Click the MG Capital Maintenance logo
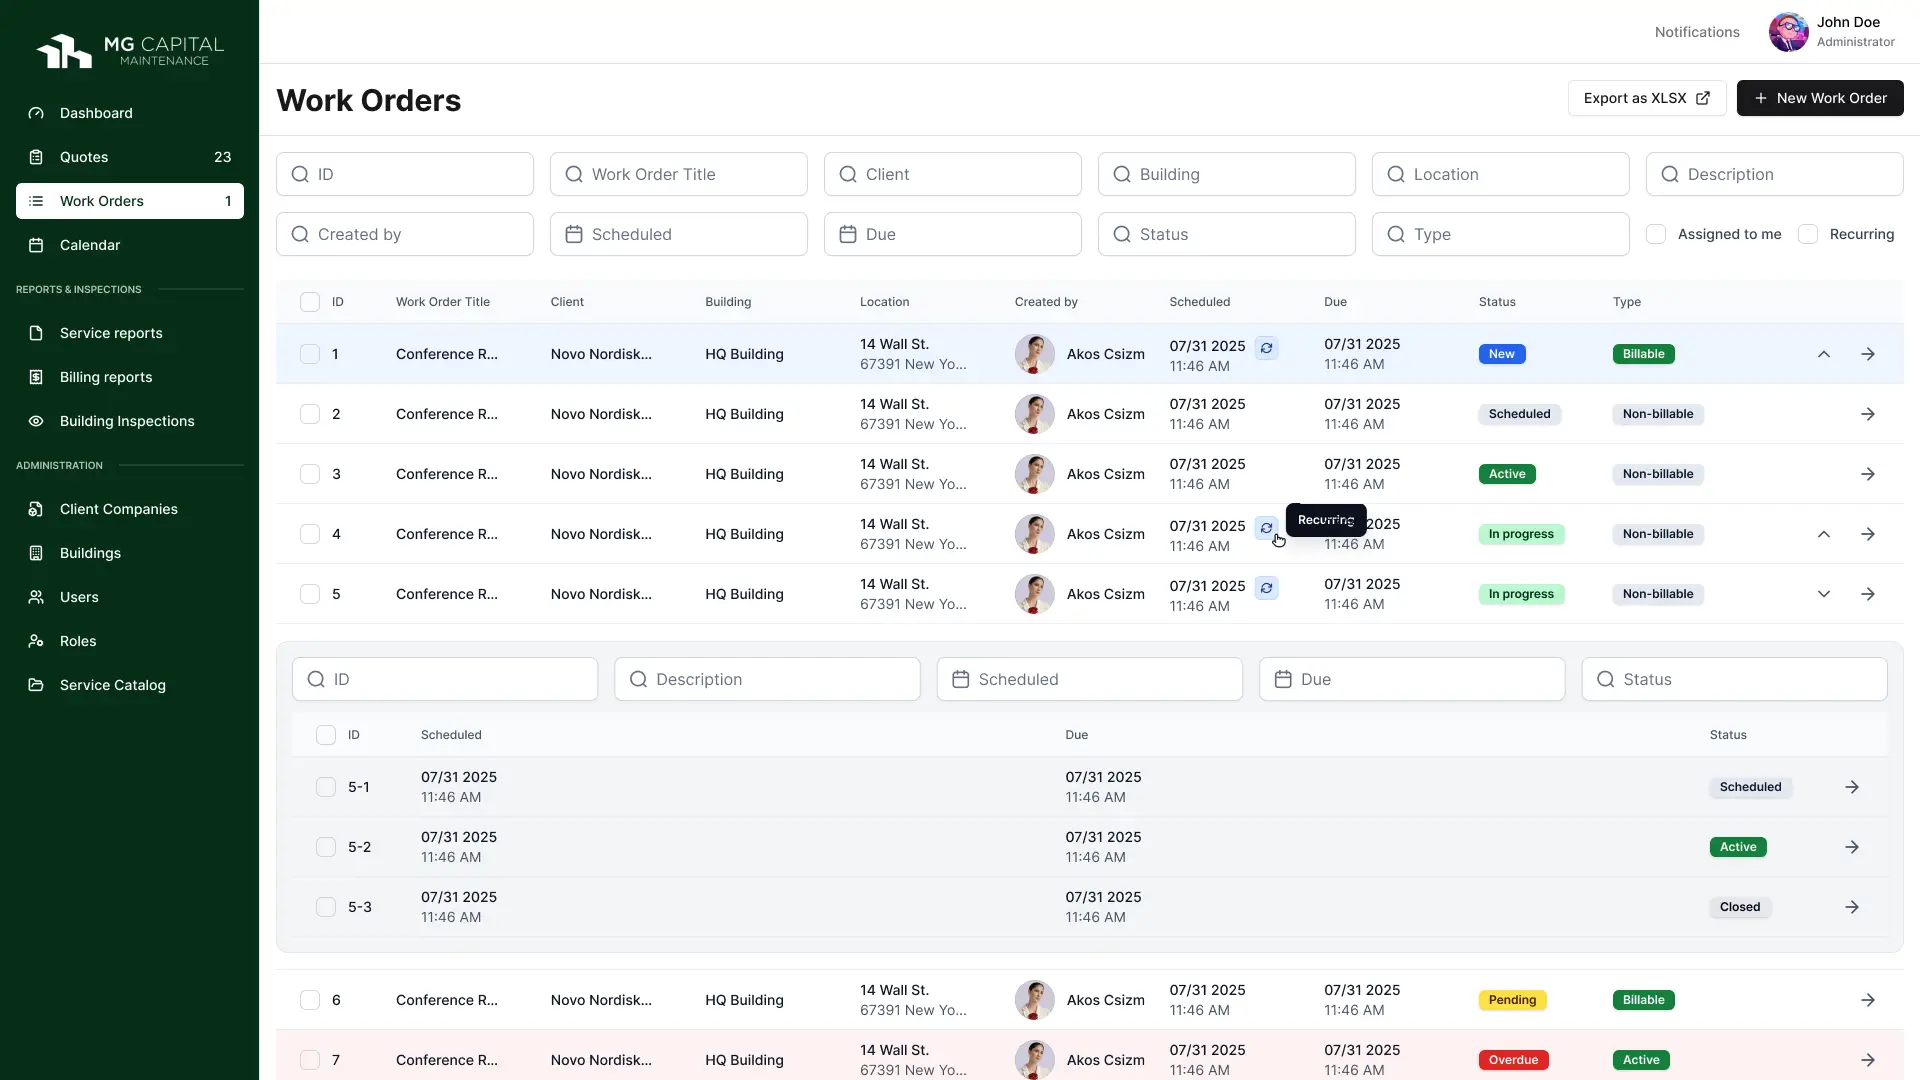This screenshot has height=1080, width=1920. 130,50
